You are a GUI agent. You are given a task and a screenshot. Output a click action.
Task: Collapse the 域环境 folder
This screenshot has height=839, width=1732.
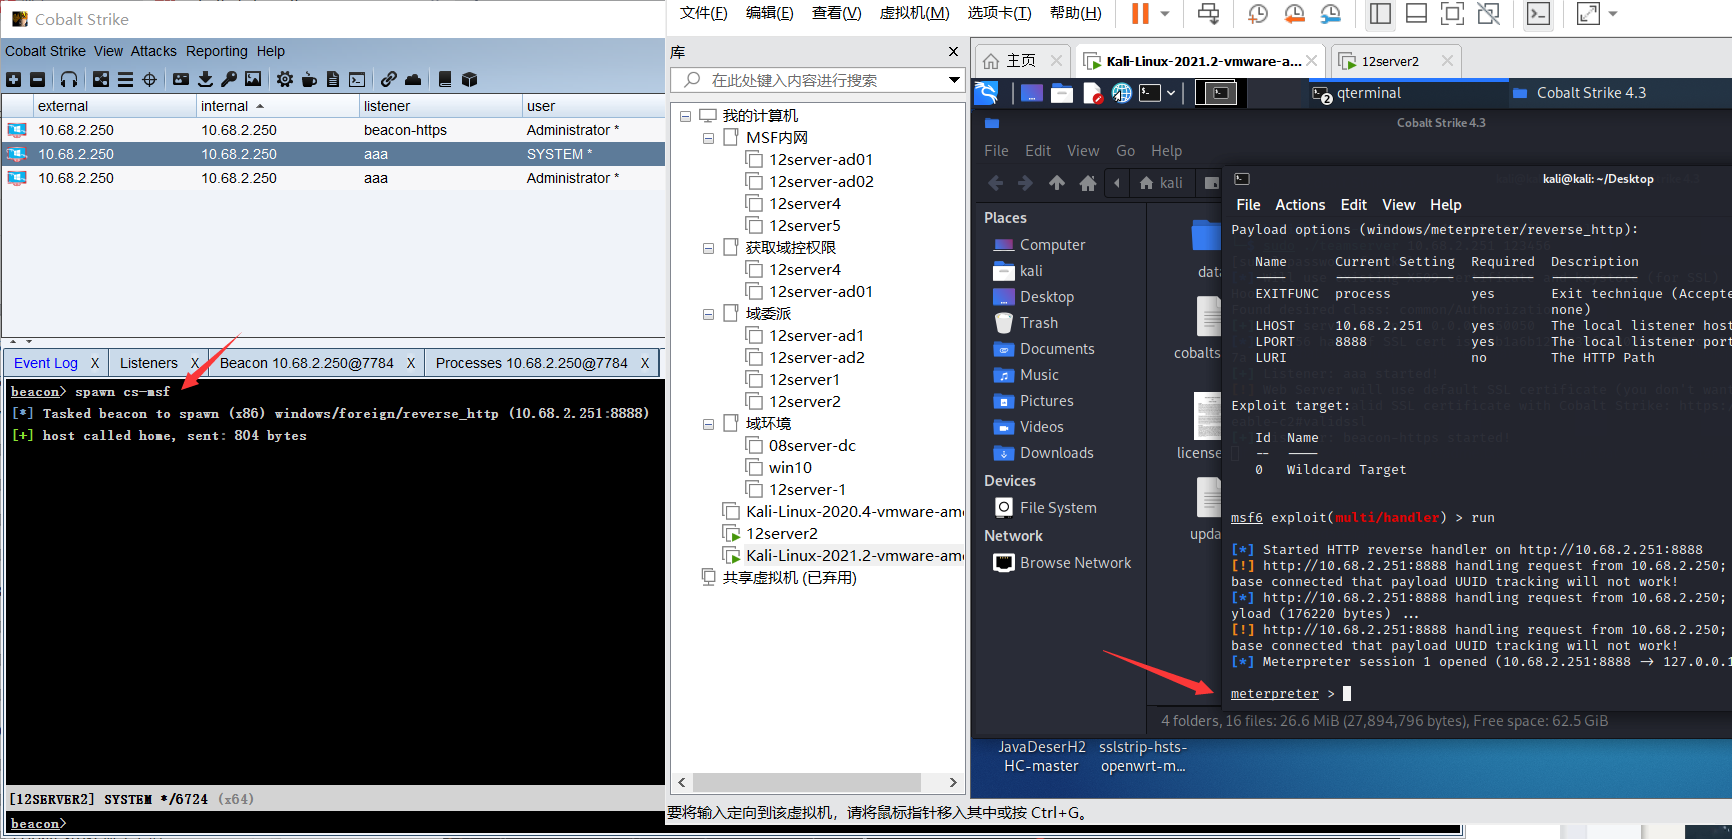(x=708, y=424)
